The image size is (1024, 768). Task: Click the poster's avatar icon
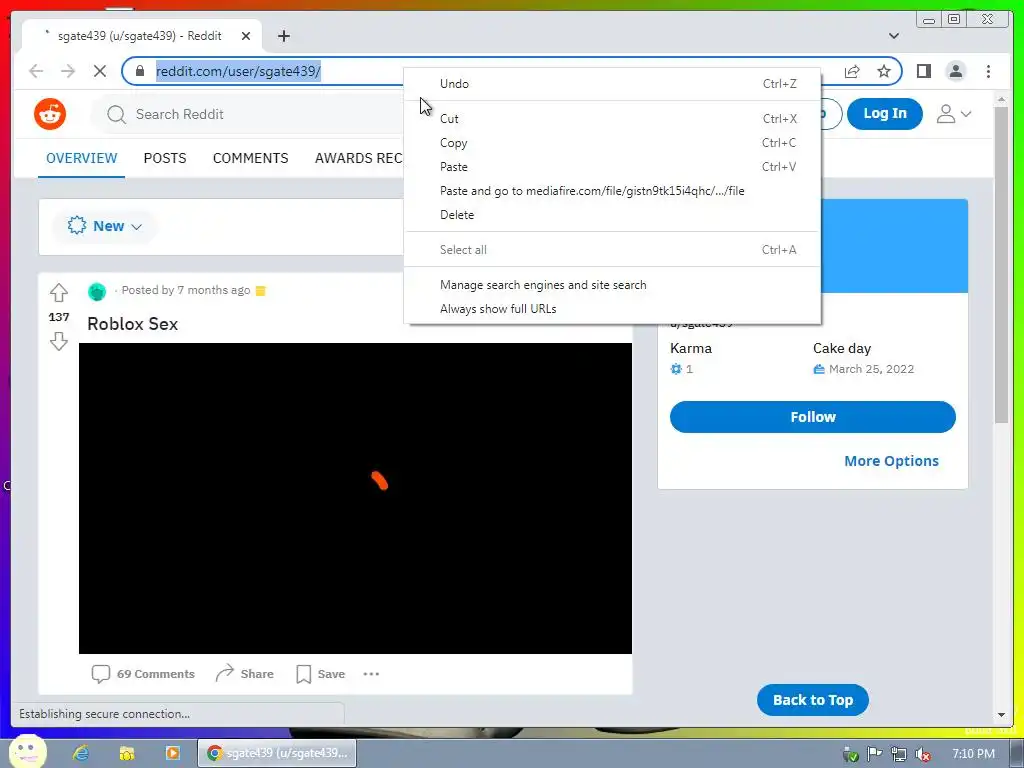[97, 291]
